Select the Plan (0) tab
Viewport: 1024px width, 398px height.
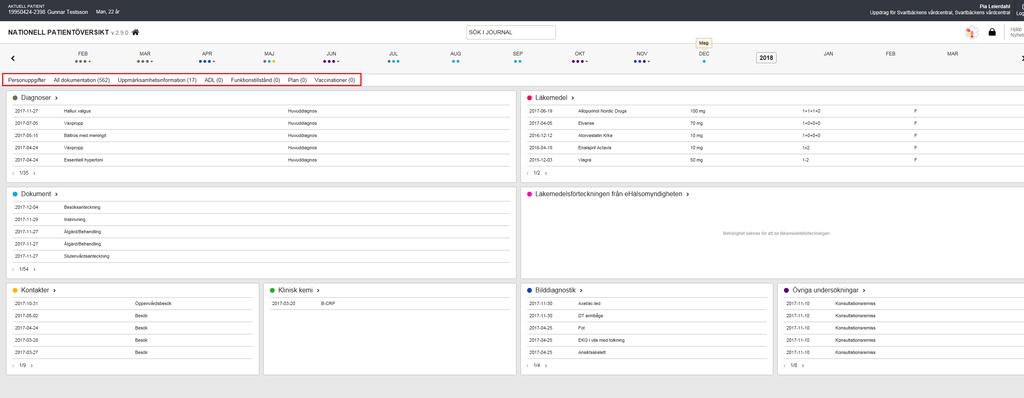point(297,80)
